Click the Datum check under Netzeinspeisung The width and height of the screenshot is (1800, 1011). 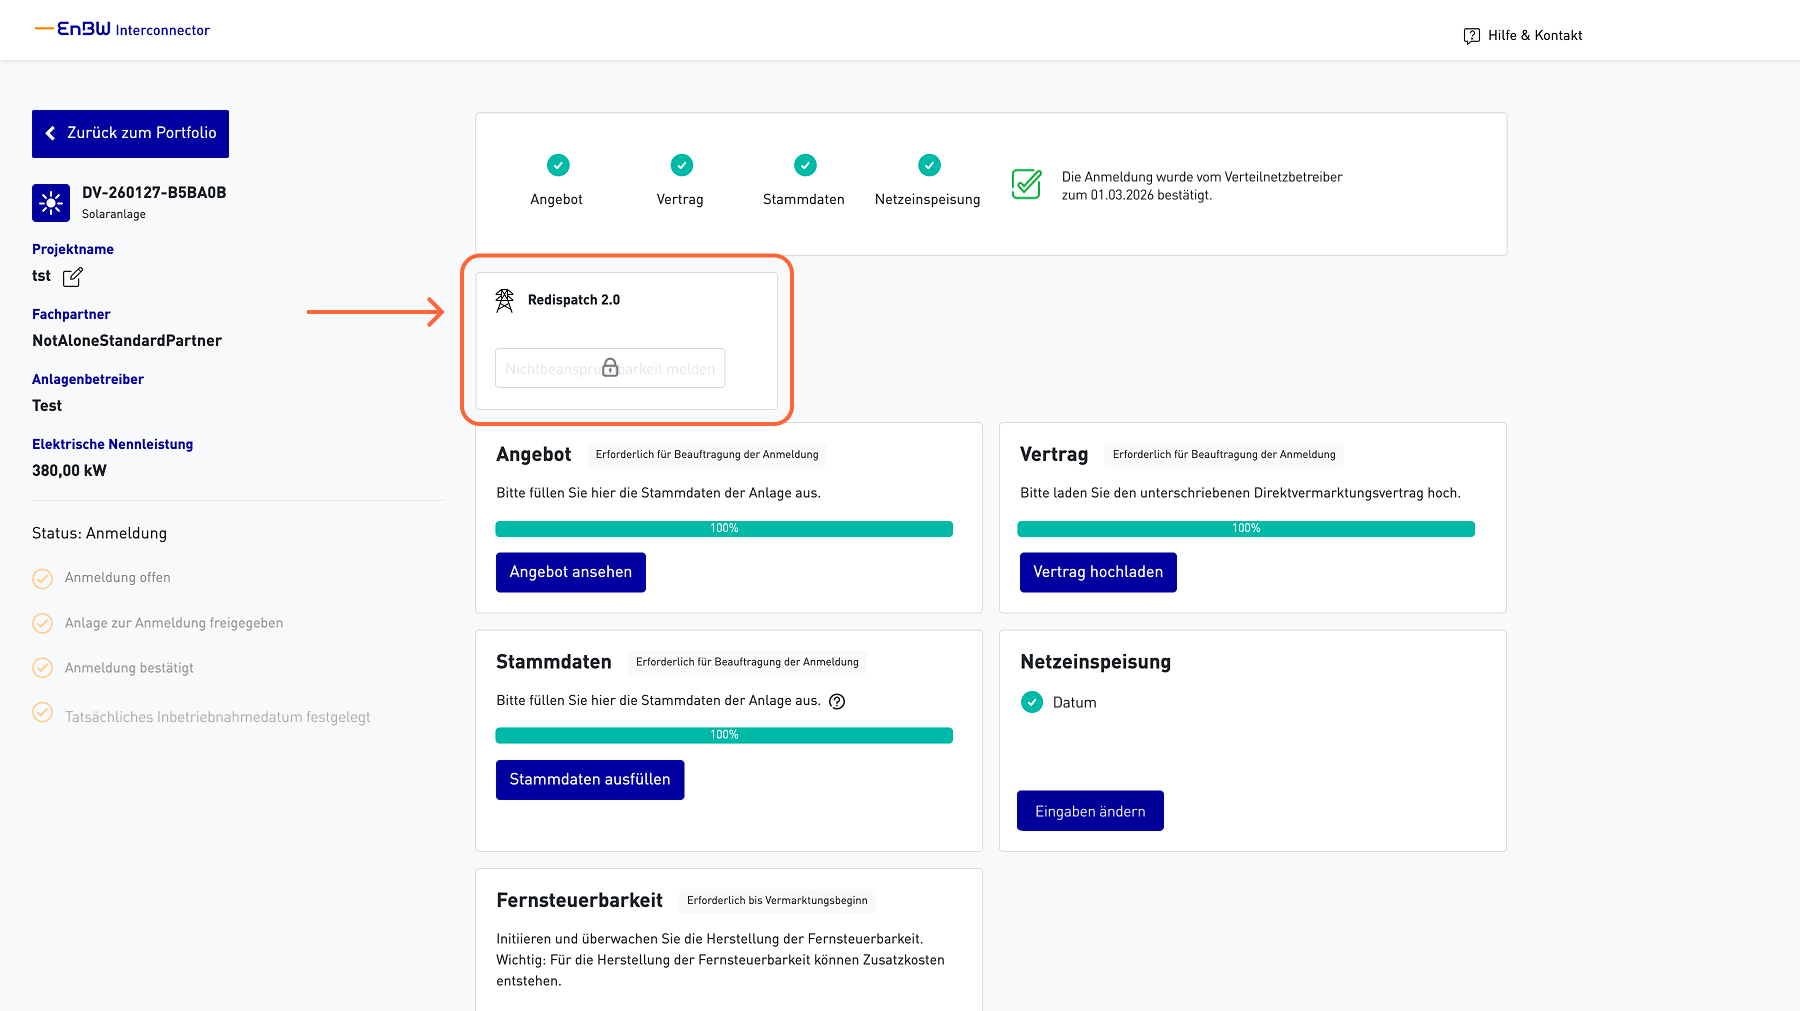(x=1032, y=703)
